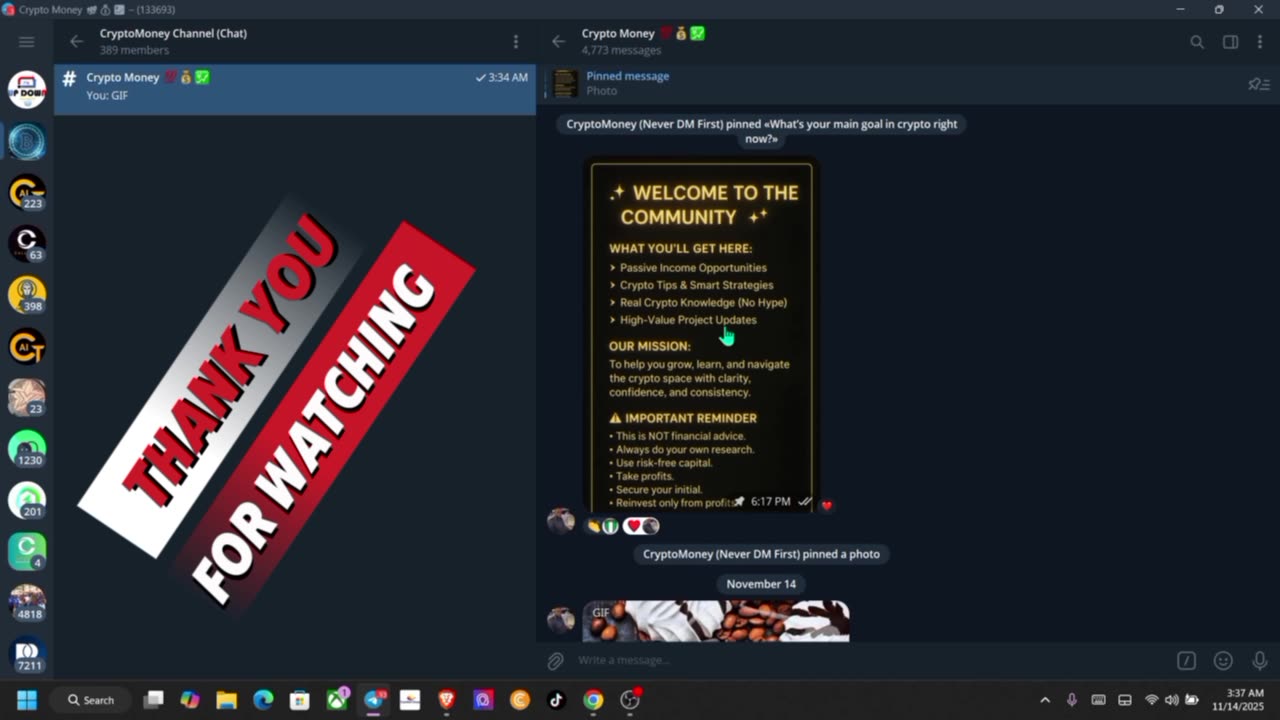
Task: Open the blue bitcoin logo sidebar chat
Action: (x=27, y=141)
